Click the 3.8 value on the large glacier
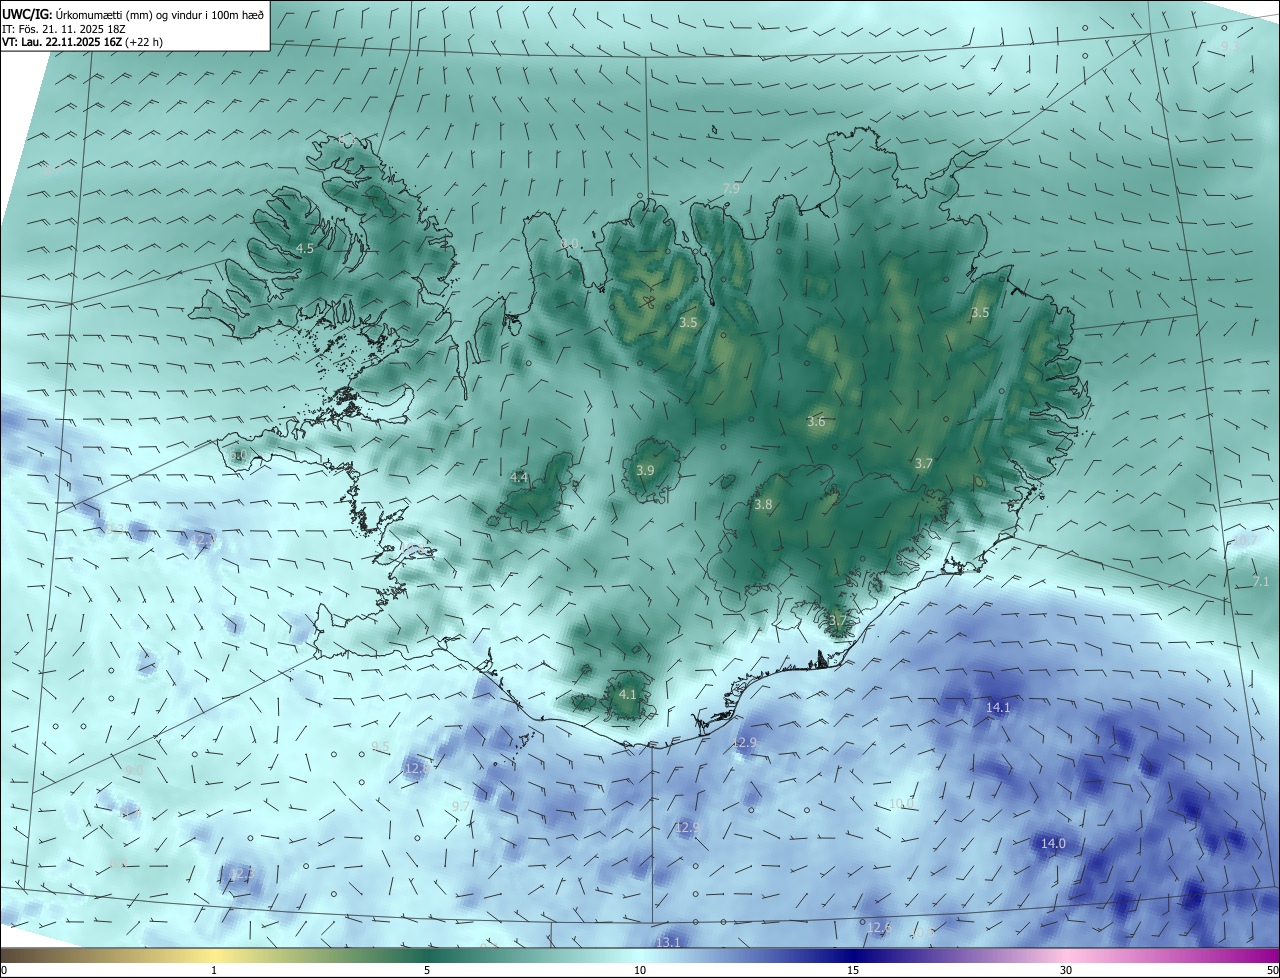The height and width of the screenshot is (978, 1280). point(763,505)
